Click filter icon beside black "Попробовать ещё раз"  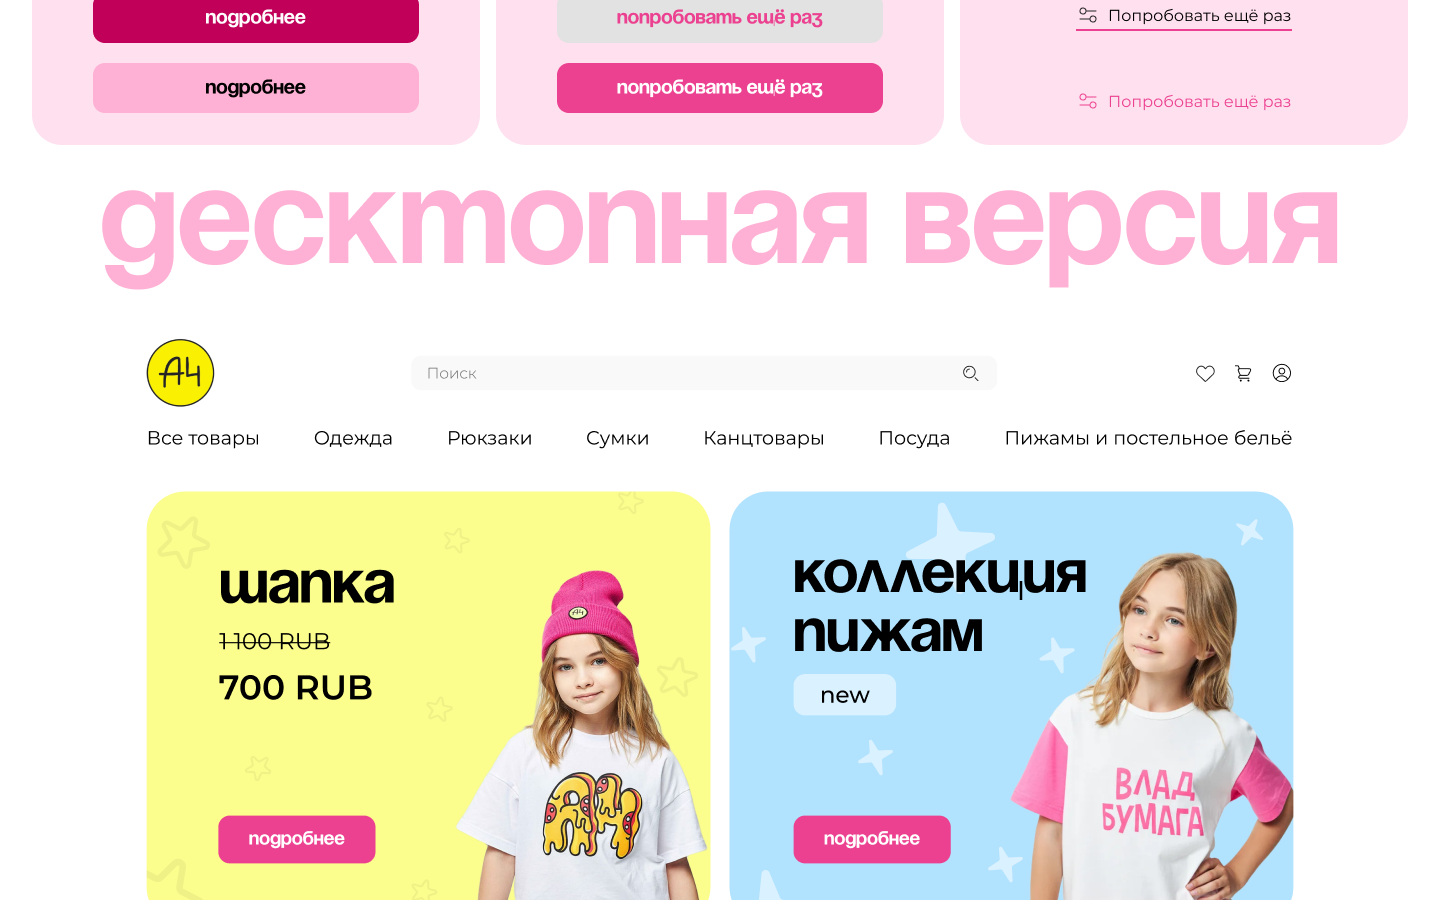(x=1088, y=15)
